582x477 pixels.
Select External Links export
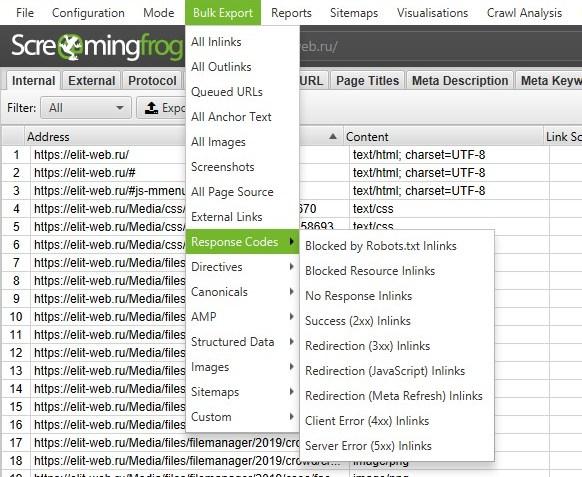tap(242, 217)
